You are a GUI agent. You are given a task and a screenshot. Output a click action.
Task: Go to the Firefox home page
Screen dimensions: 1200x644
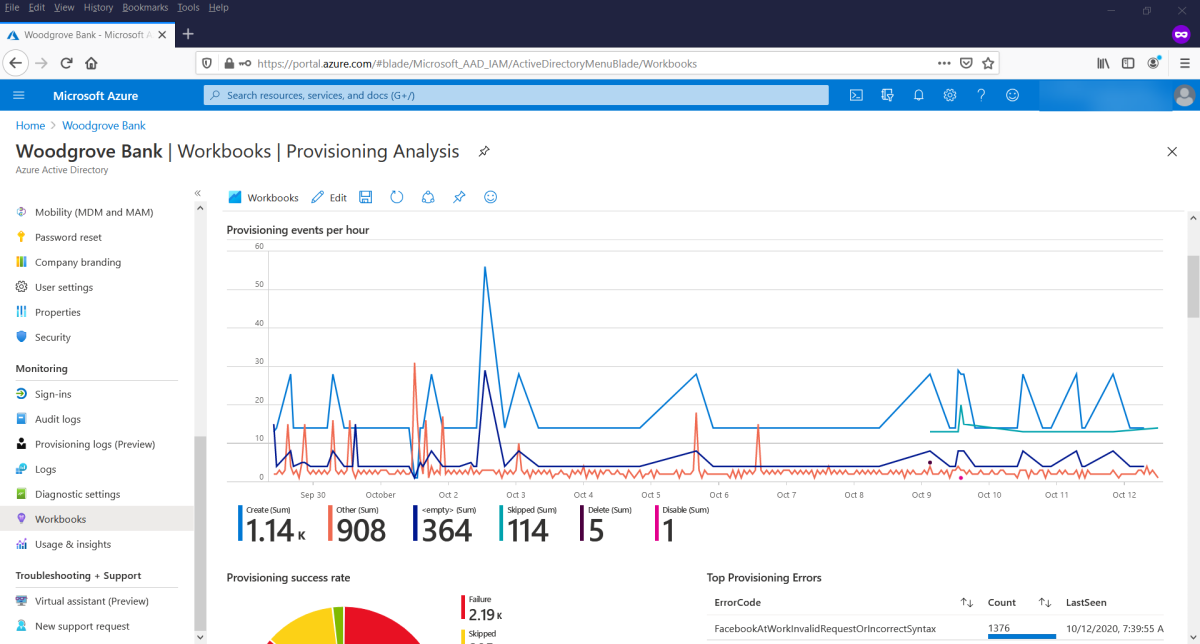point(91,63)
